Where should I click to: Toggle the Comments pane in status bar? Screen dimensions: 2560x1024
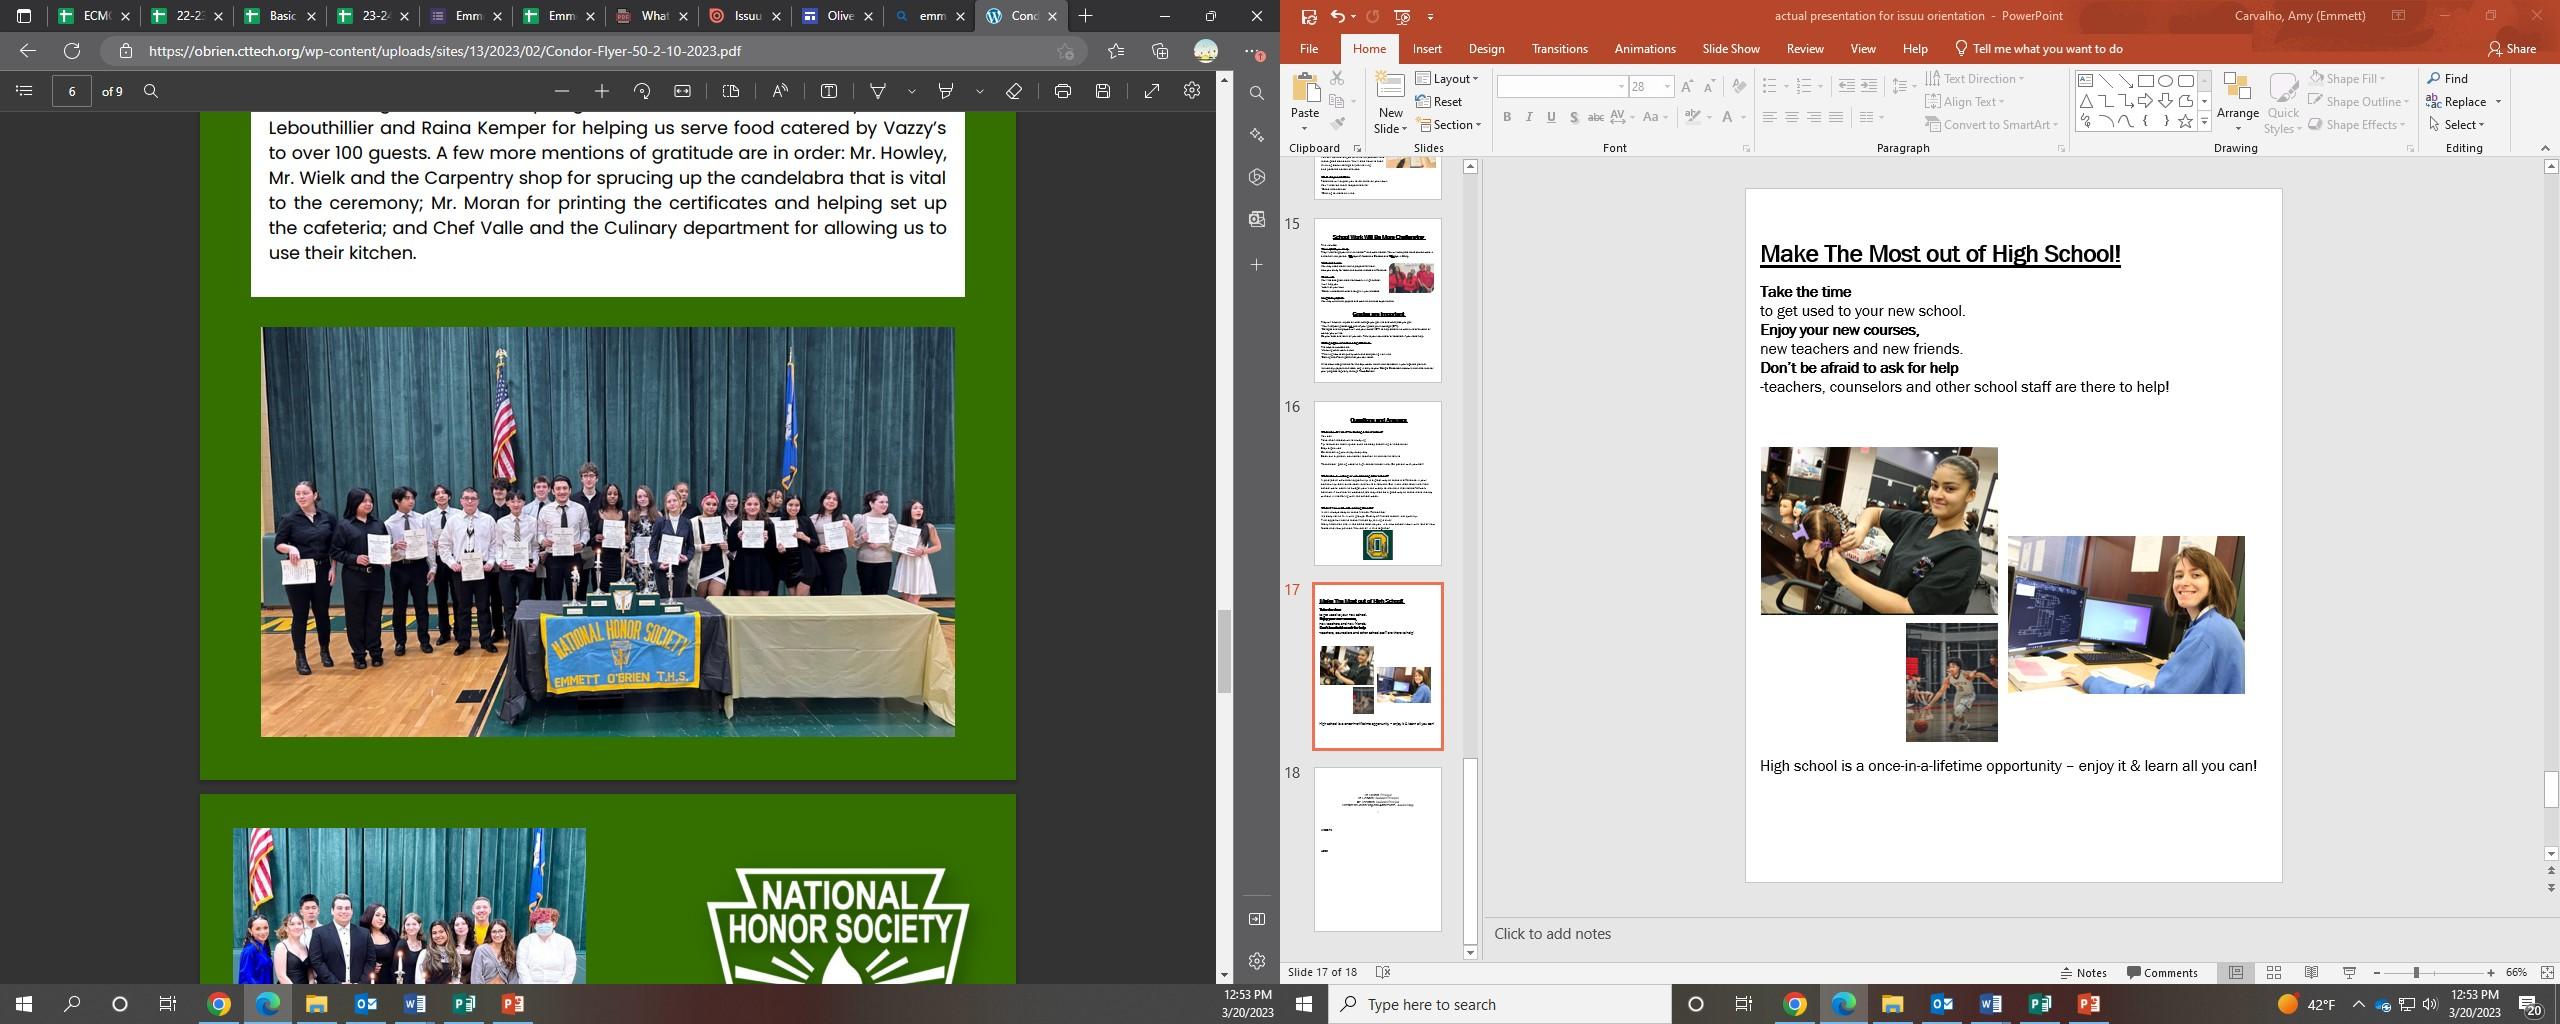tap(2162, 973)
